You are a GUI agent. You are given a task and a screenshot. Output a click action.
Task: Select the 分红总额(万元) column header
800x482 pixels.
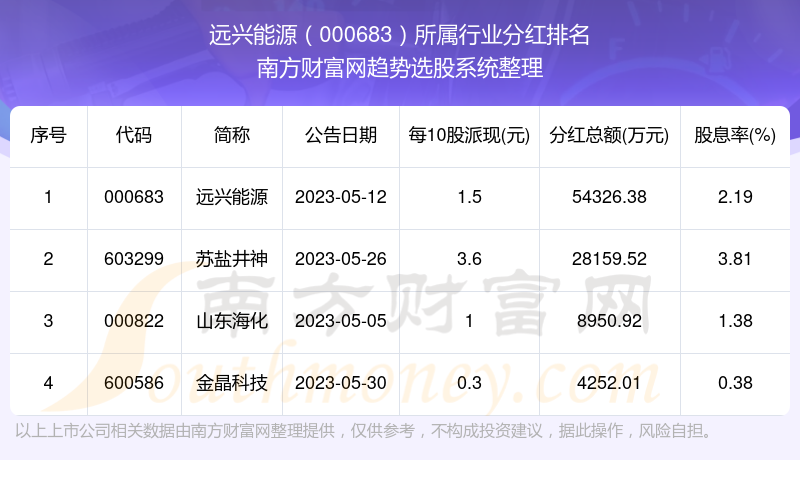coord(609,135)
